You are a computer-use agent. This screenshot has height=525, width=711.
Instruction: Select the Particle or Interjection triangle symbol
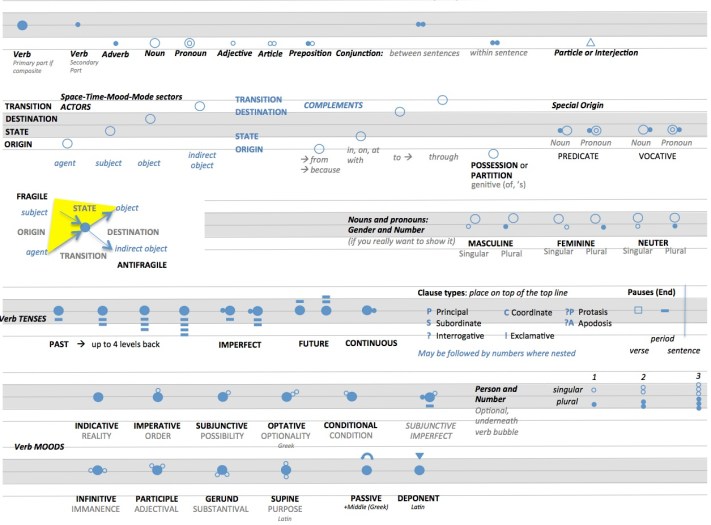(590, 42)
